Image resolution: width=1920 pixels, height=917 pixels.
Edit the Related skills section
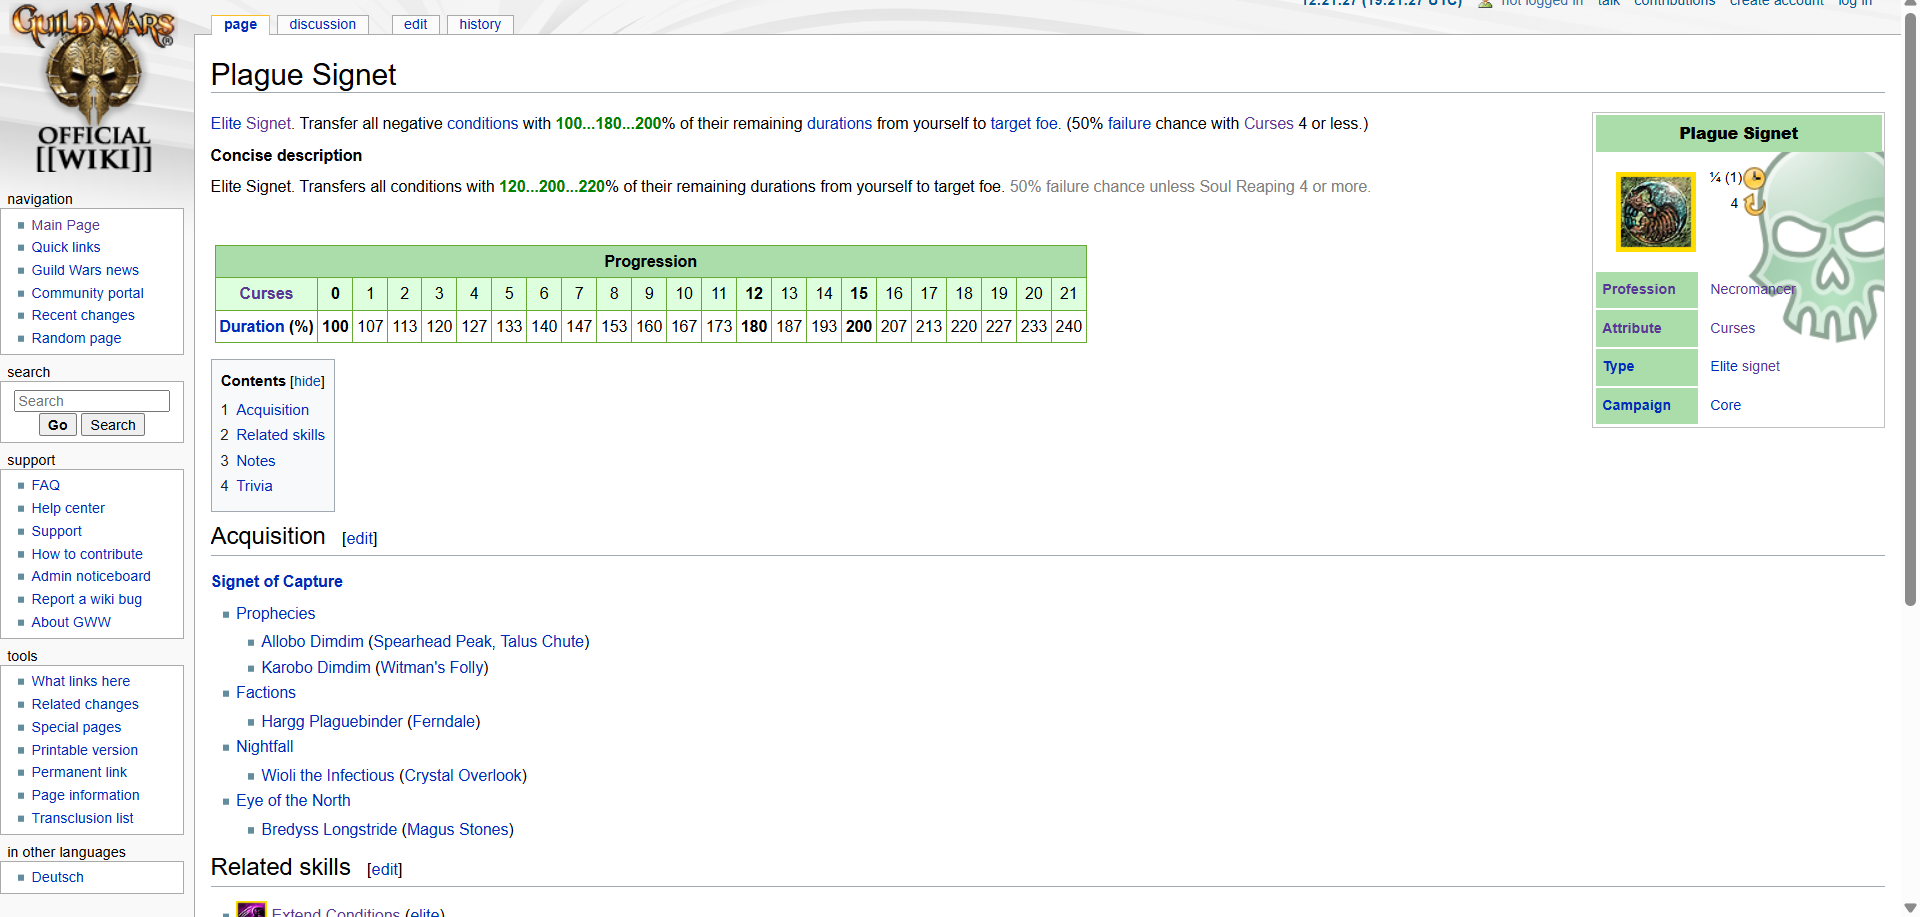[x=385, y=869]
